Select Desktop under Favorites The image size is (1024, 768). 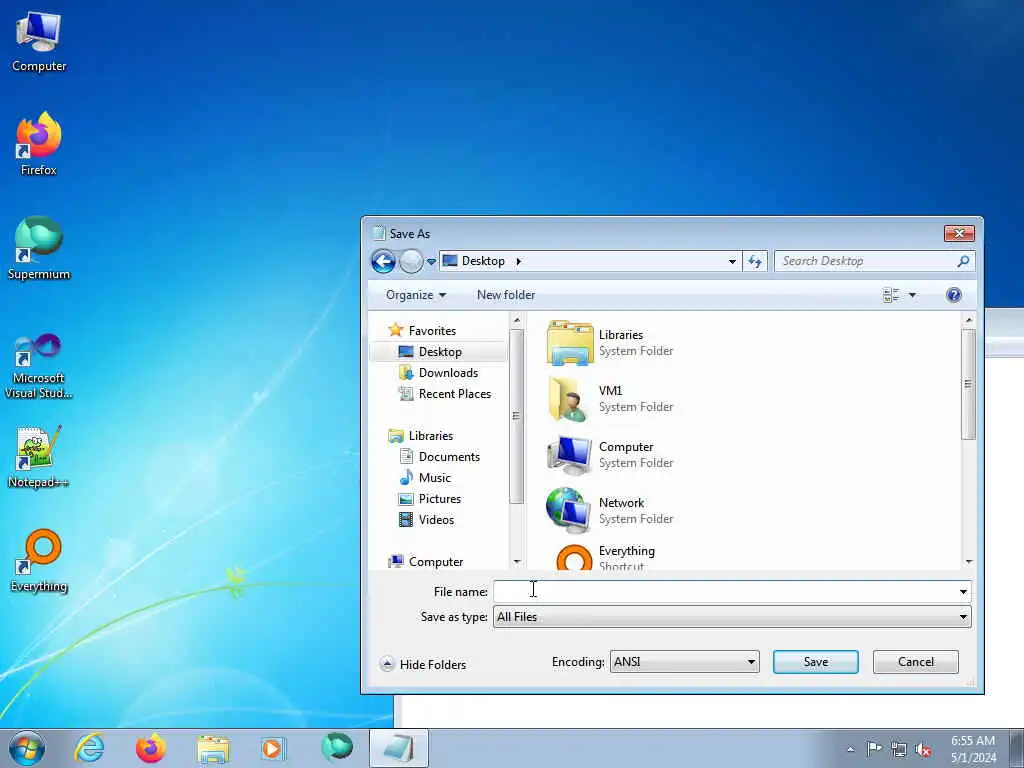[x=439, y=351]
